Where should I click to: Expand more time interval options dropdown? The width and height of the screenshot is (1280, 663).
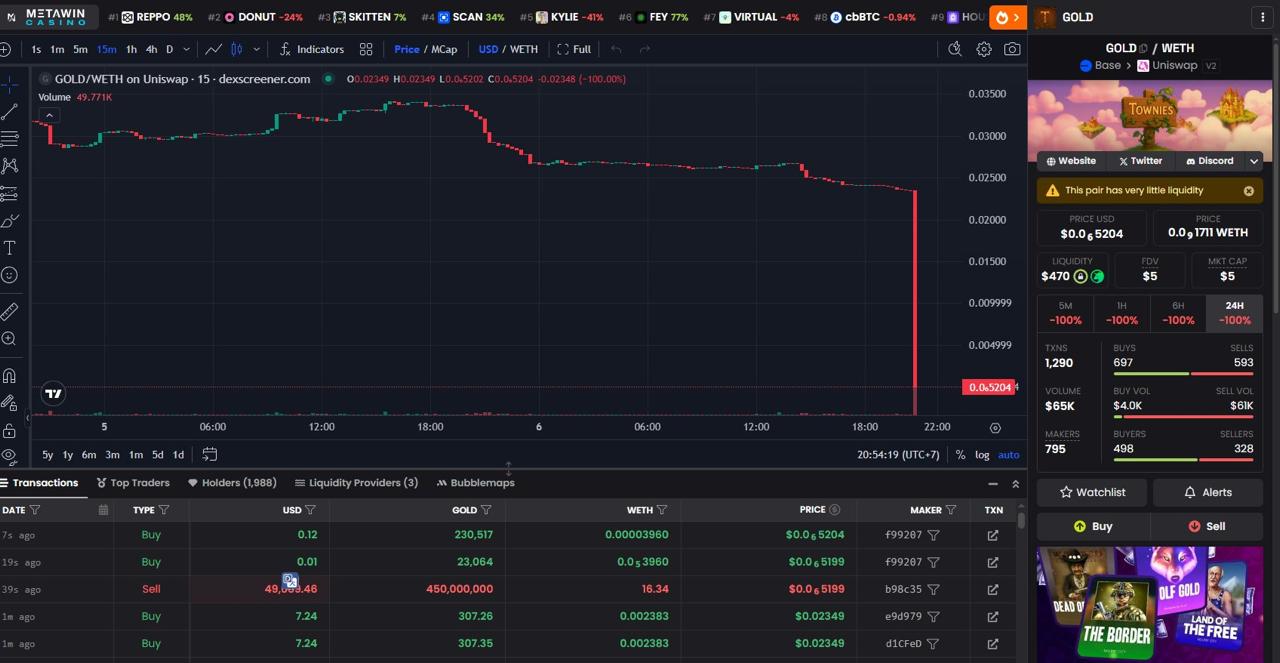point(186,49)
